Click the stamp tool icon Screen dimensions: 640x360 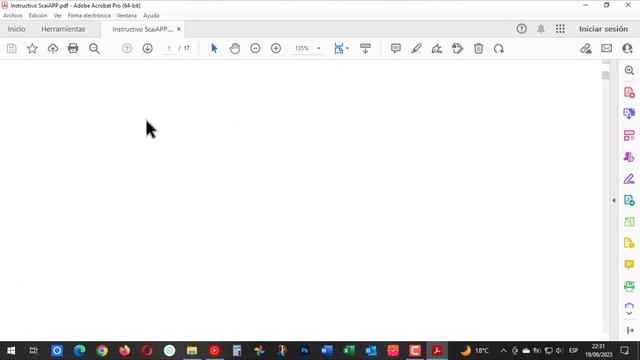pos(458,49)
